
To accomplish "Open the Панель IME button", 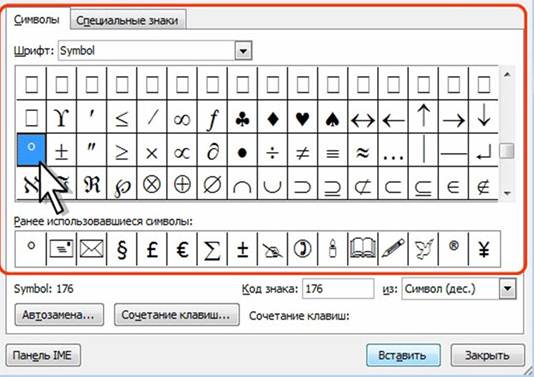I will point(43,355).
